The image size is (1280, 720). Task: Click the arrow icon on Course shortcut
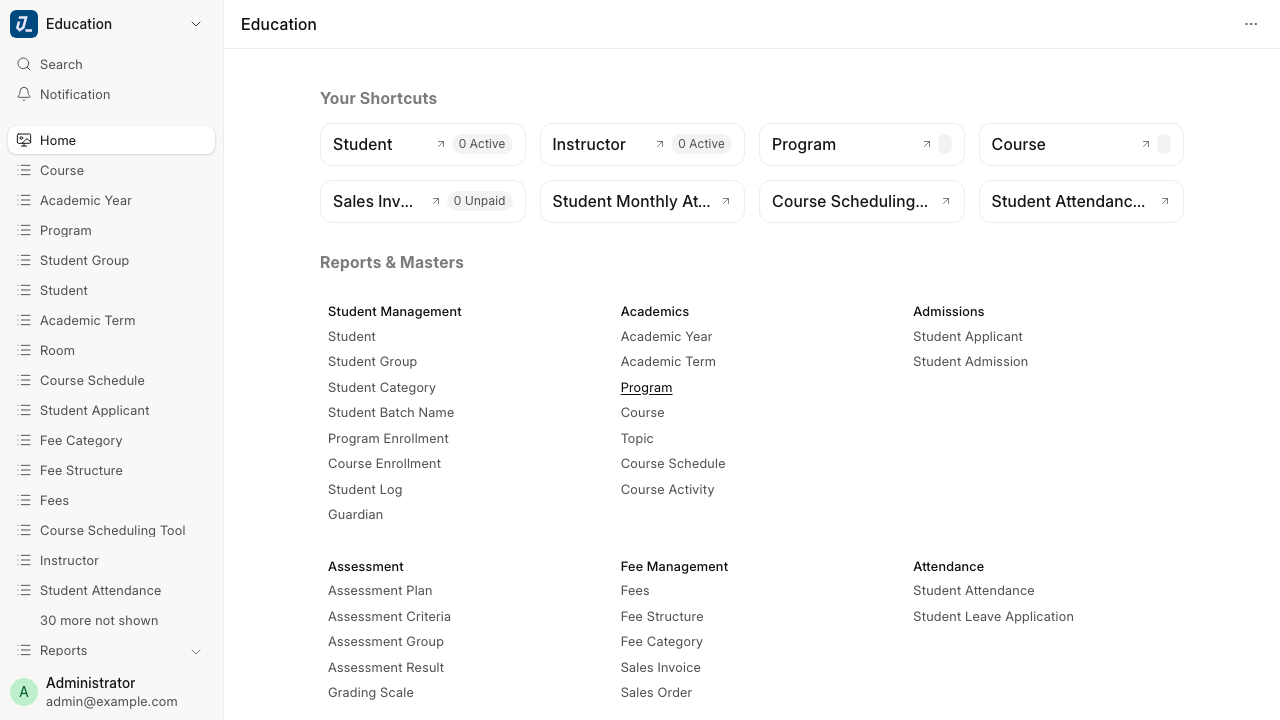(x=1146, y=144)
